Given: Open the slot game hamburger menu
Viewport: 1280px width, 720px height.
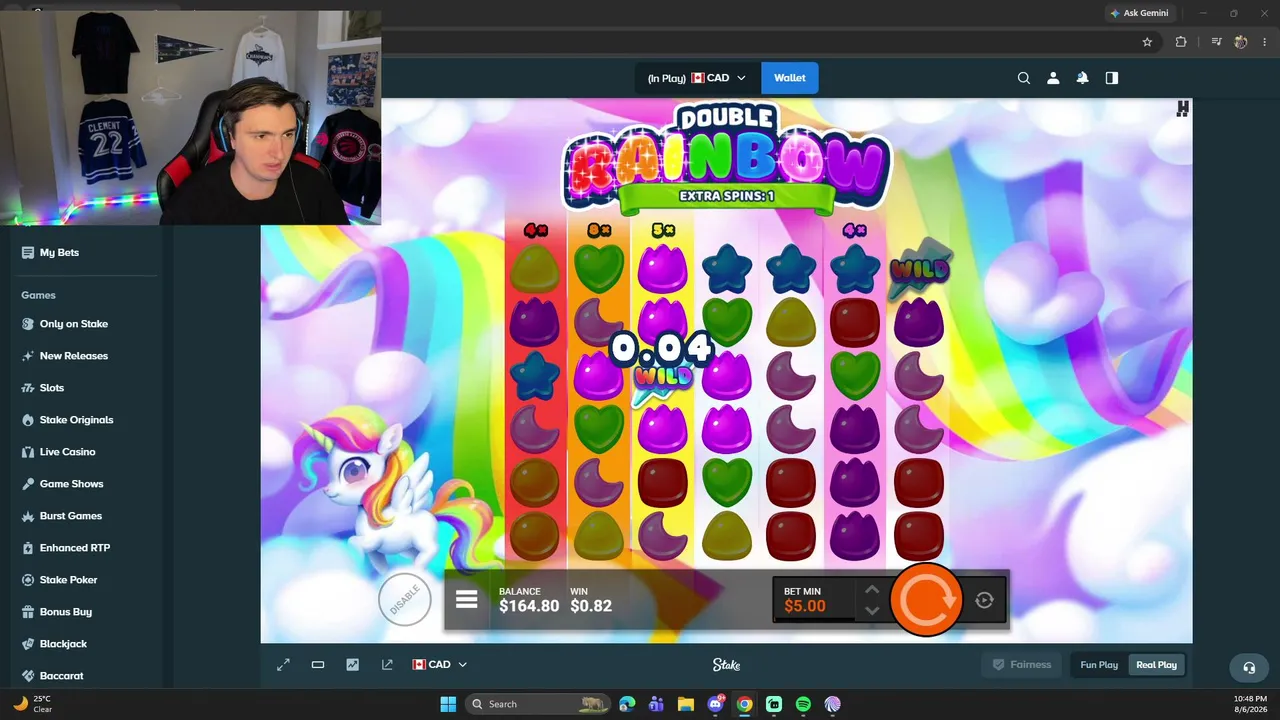Looking at the screenshot, I should tap(467, 600).
